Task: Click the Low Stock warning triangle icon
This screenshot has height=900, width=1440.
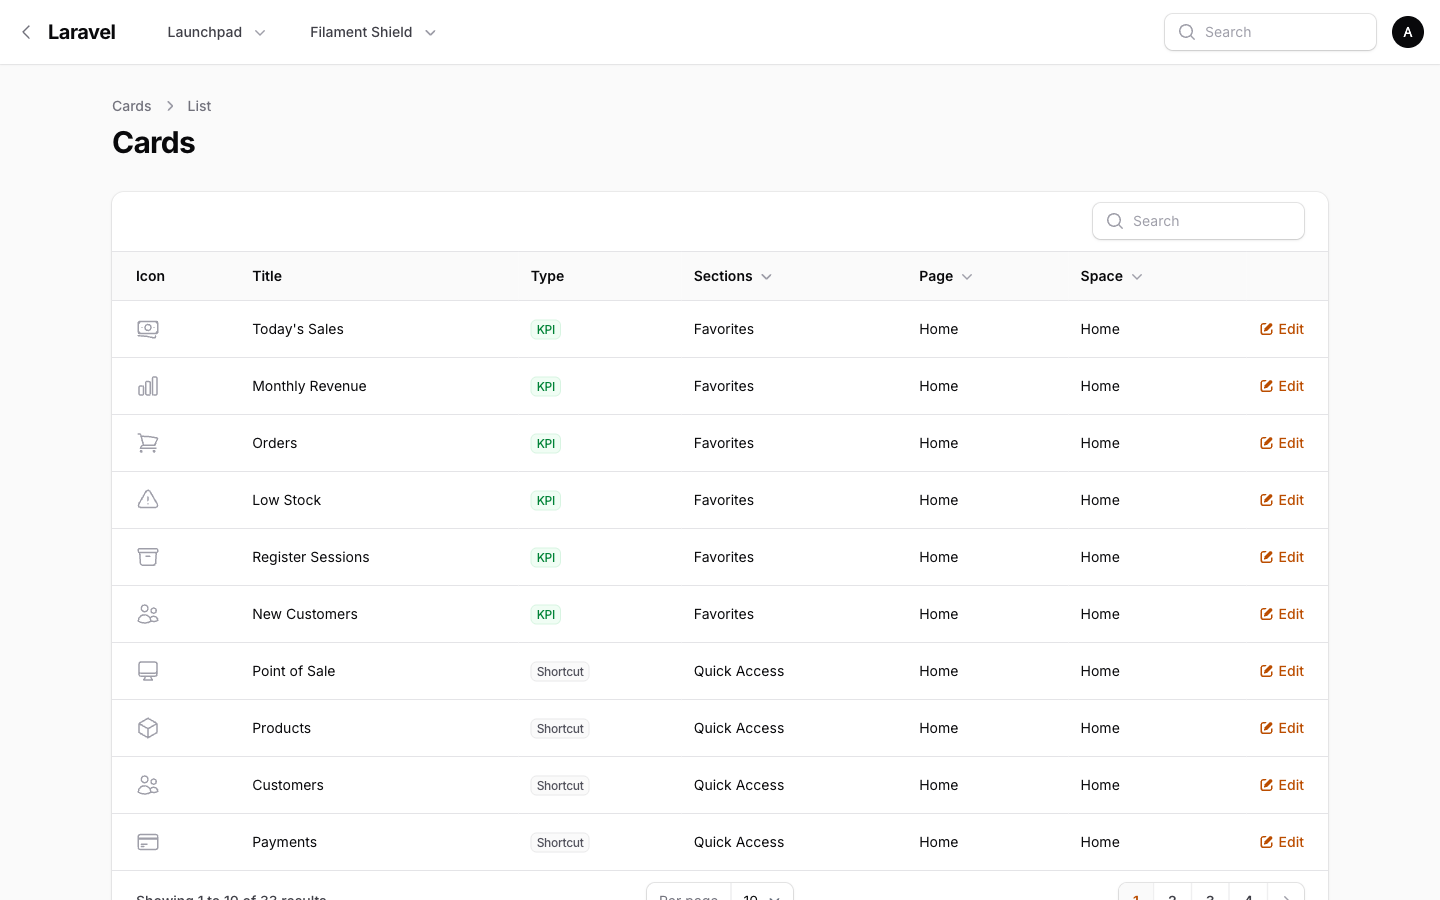Action: point(148,500)
